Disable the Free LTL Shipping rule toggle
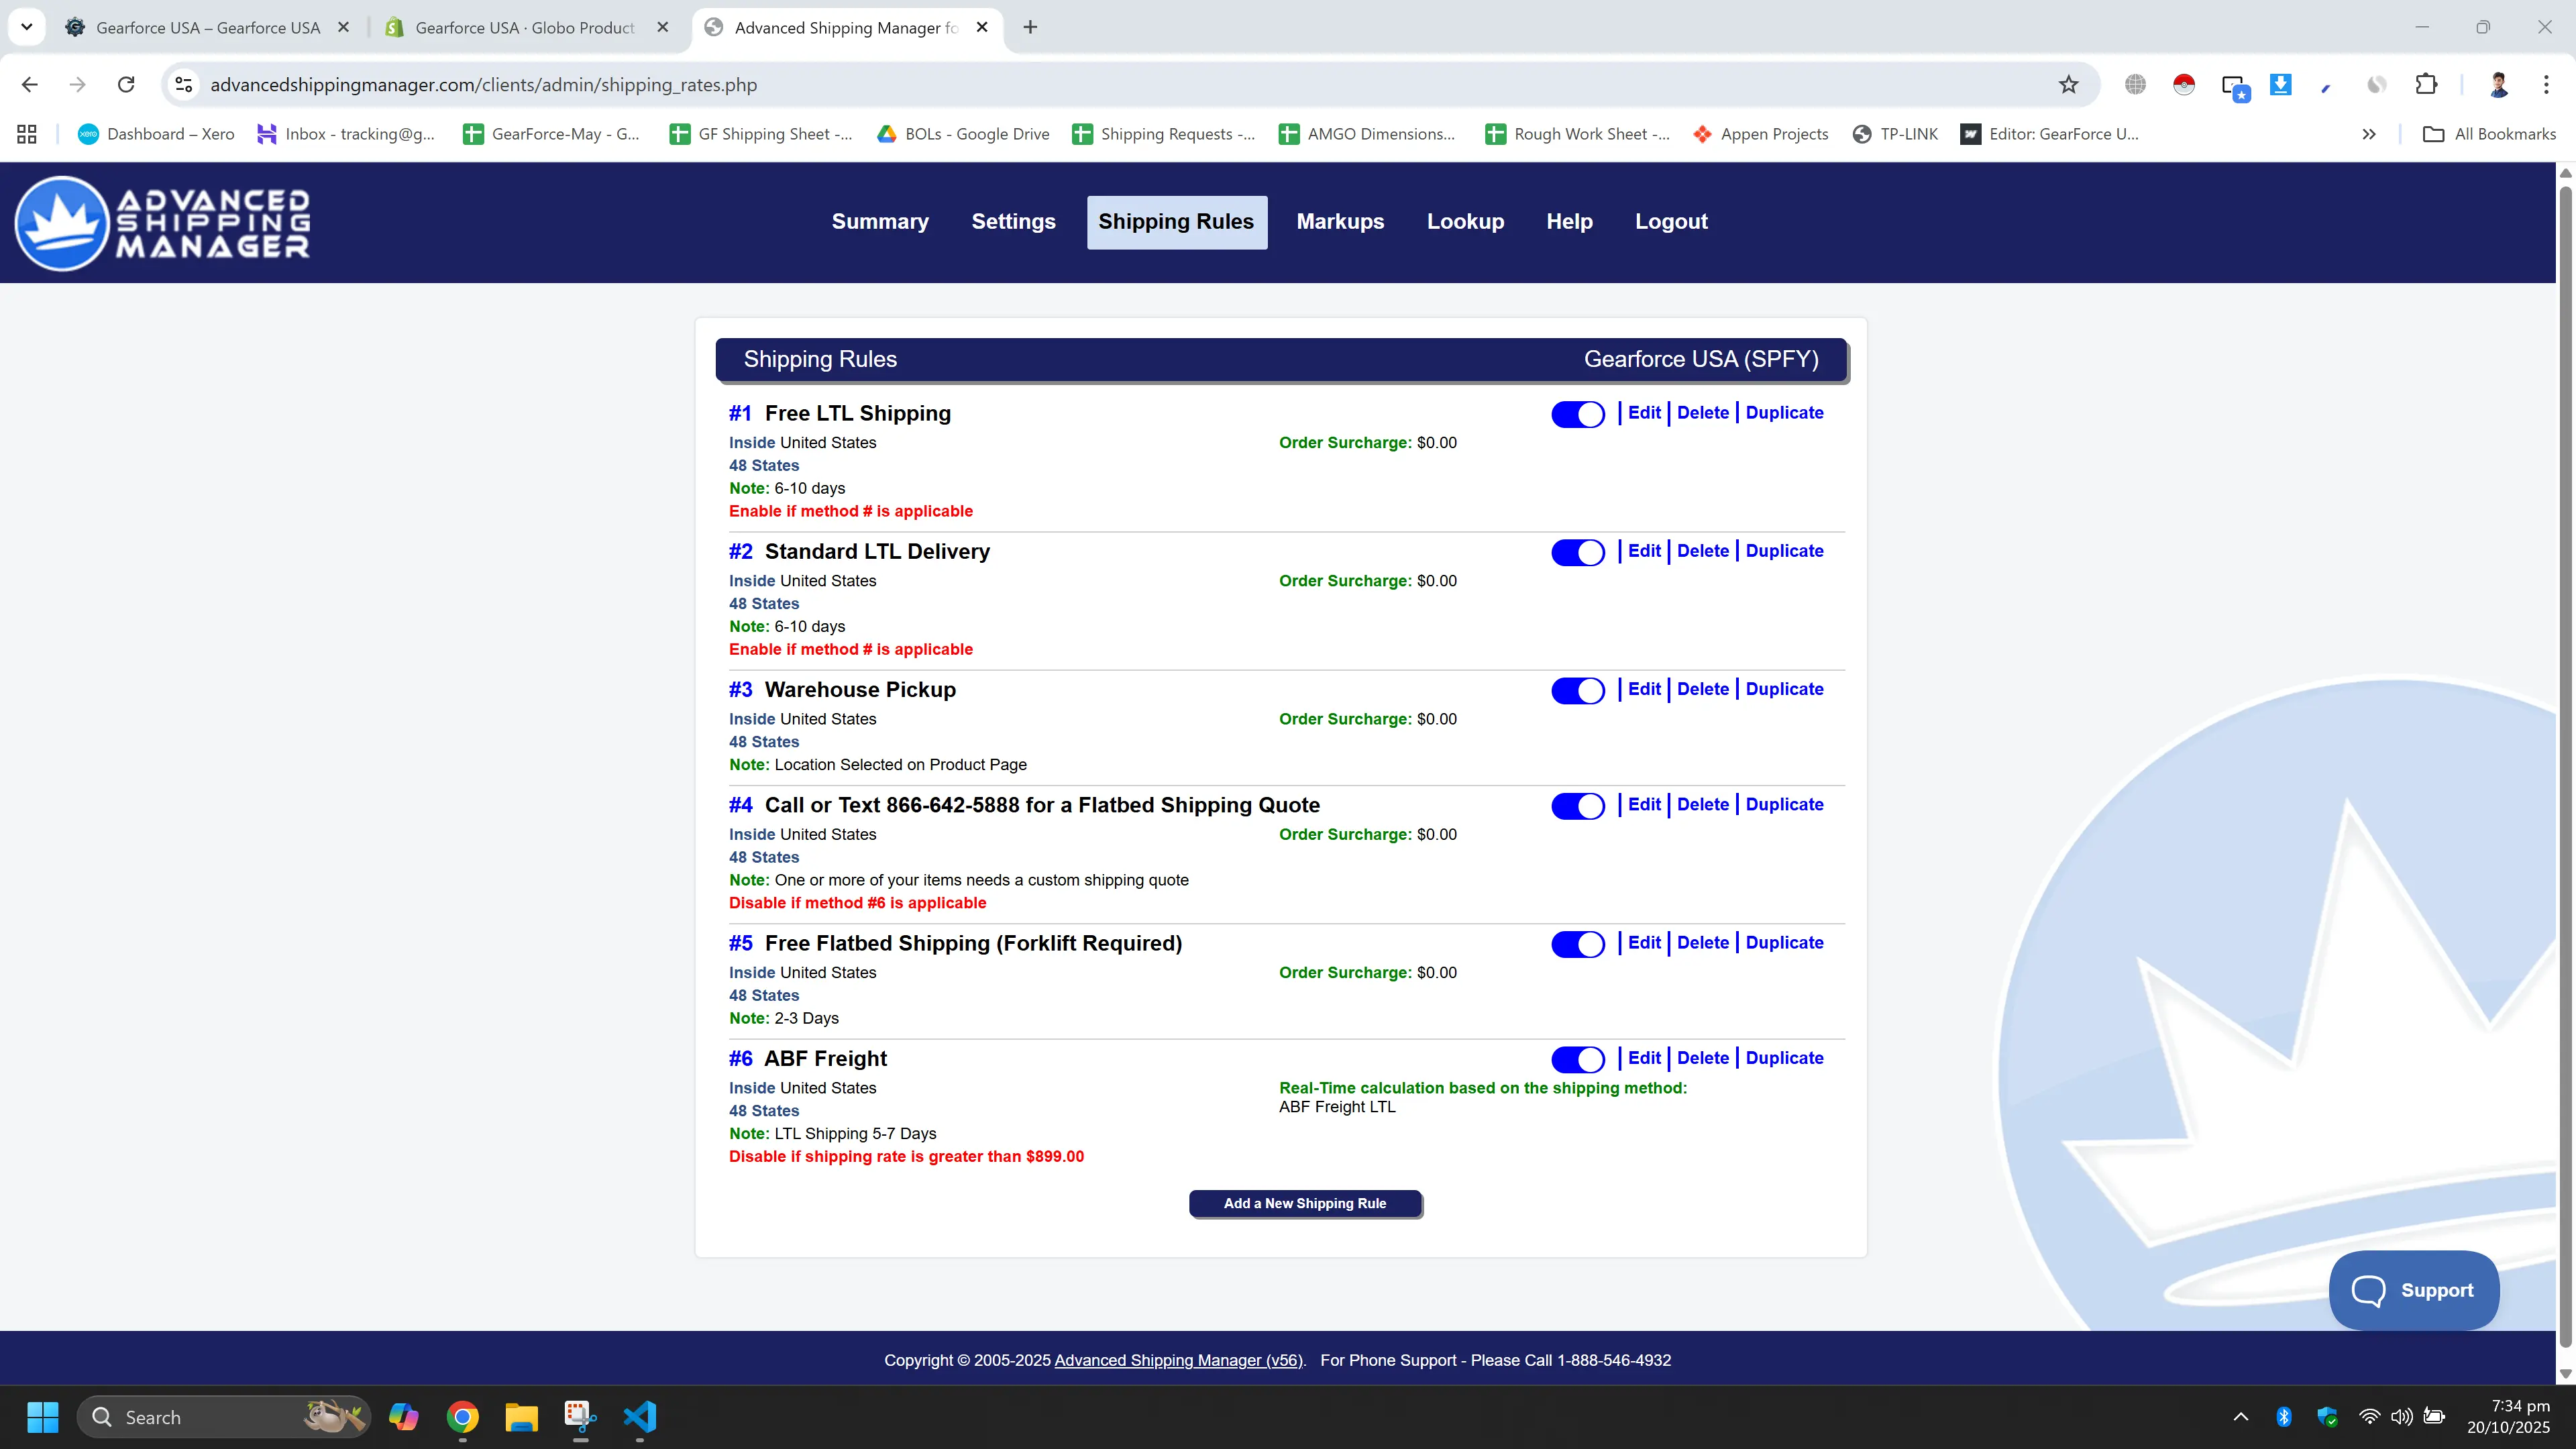Screen dimensions: 2576x1449 click(x=1577, y=414)
